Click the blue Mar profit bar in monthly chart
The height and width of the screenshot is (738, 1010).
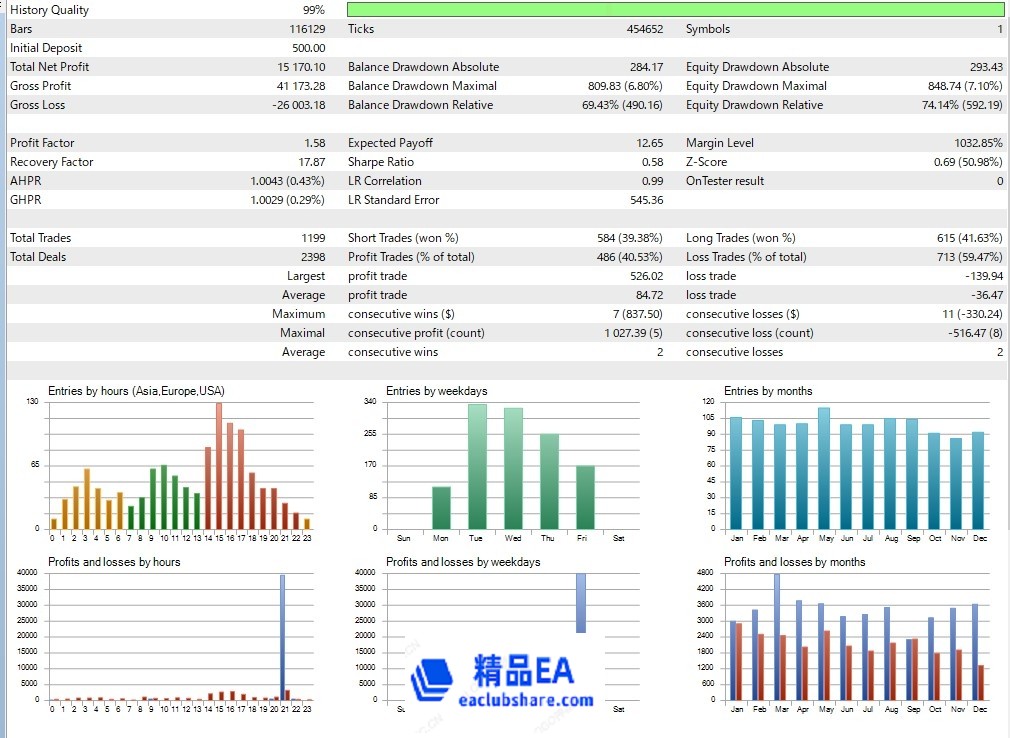tap(777, 637)
